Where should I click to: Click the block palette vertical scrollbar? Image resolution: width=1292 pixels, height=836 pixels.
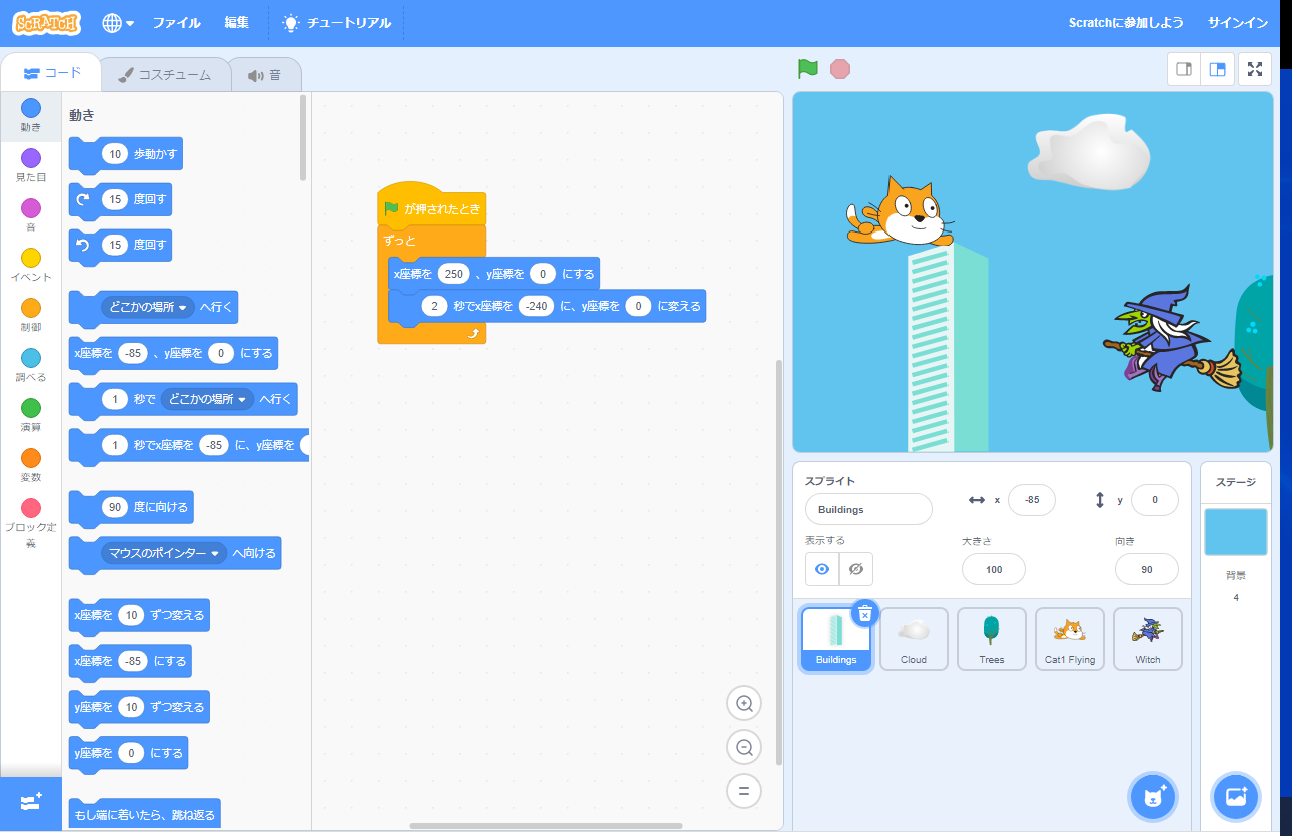coord(303,138)
